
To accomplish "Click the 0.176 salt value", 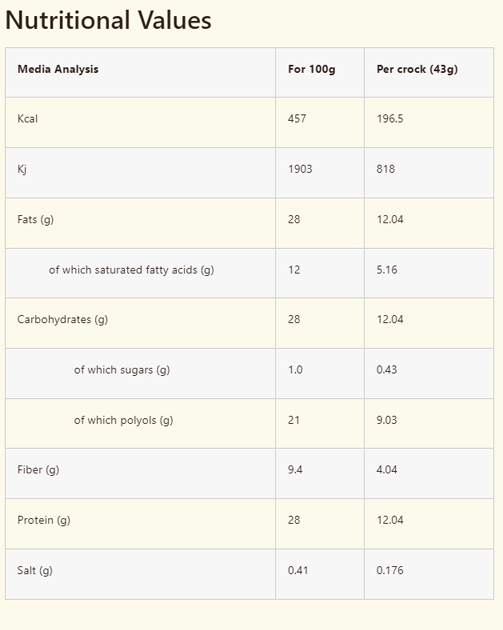I will coord(390,570).
